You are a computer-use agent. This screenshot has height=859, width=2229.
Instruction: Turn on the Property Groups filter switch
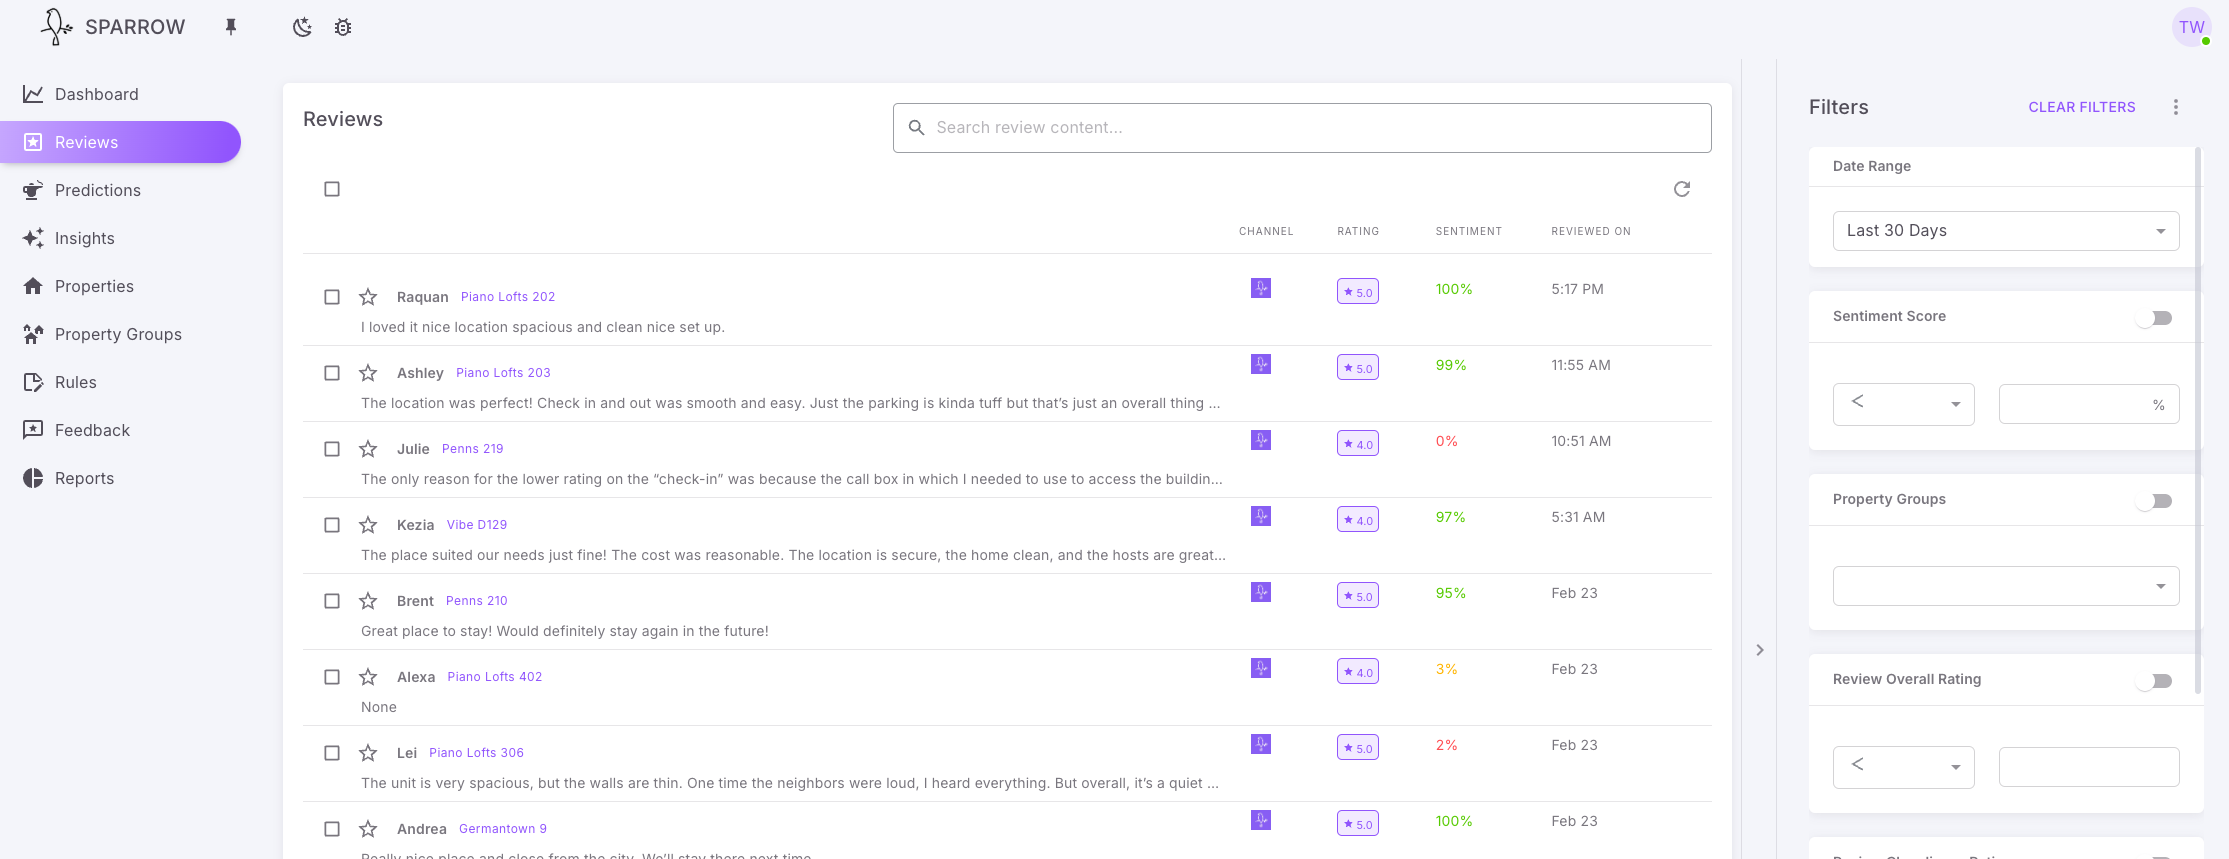(2154, 501)
